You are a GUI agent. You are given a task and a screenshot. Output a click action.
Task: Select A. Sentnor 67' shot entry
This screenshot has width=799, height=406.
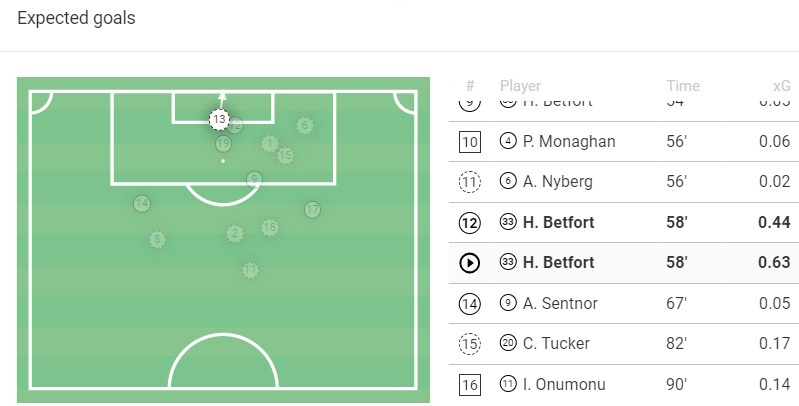click(x=620, y=303)
